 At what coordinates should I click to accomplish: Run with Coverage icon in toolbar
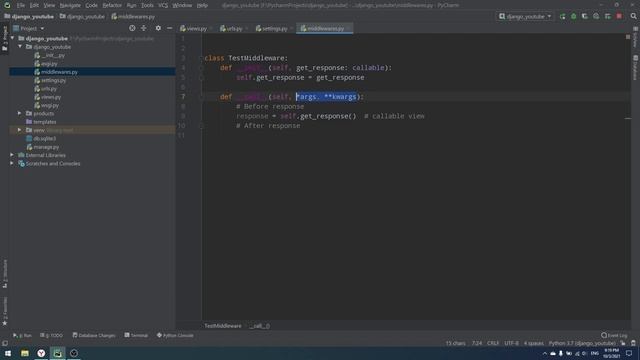coord(584,16)
